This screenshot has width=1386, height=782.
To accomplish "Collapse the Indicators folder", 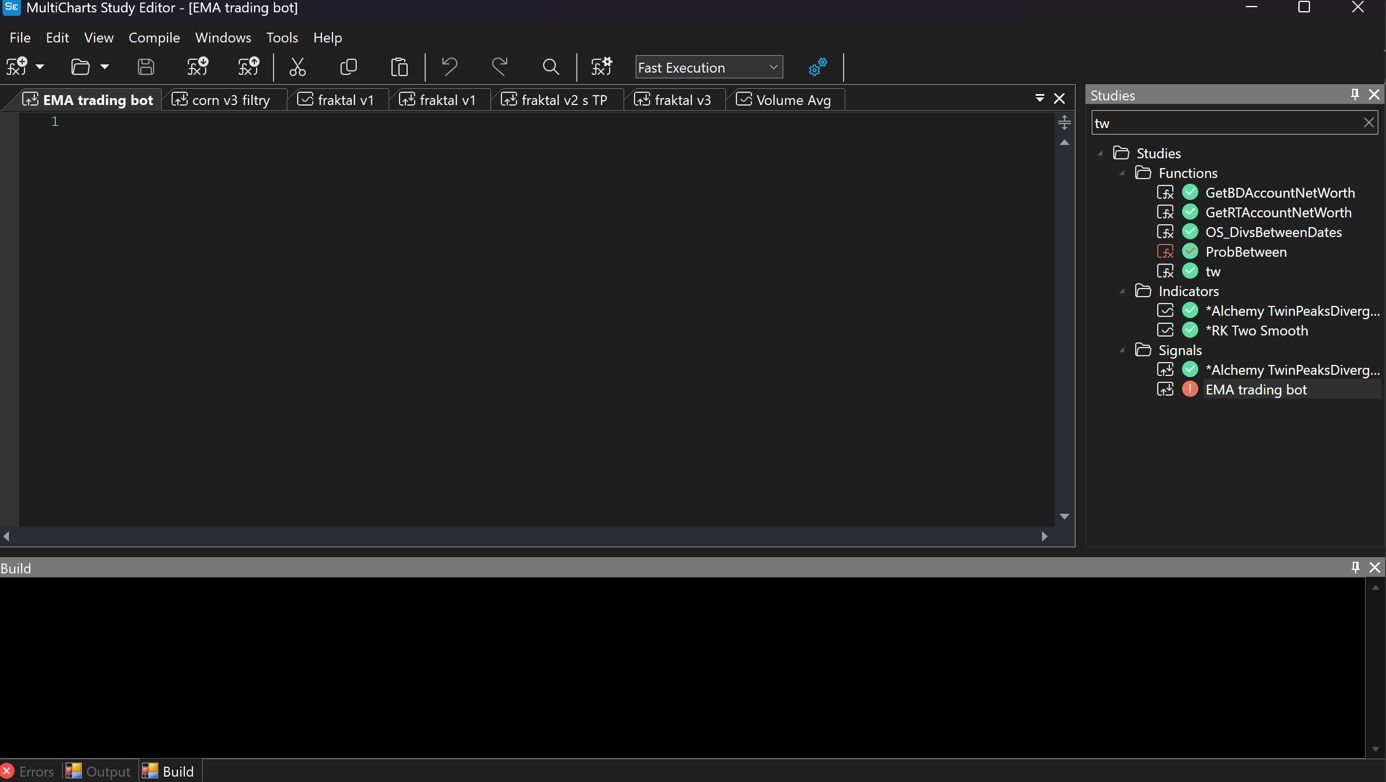I will click(x=1123, y=291).
